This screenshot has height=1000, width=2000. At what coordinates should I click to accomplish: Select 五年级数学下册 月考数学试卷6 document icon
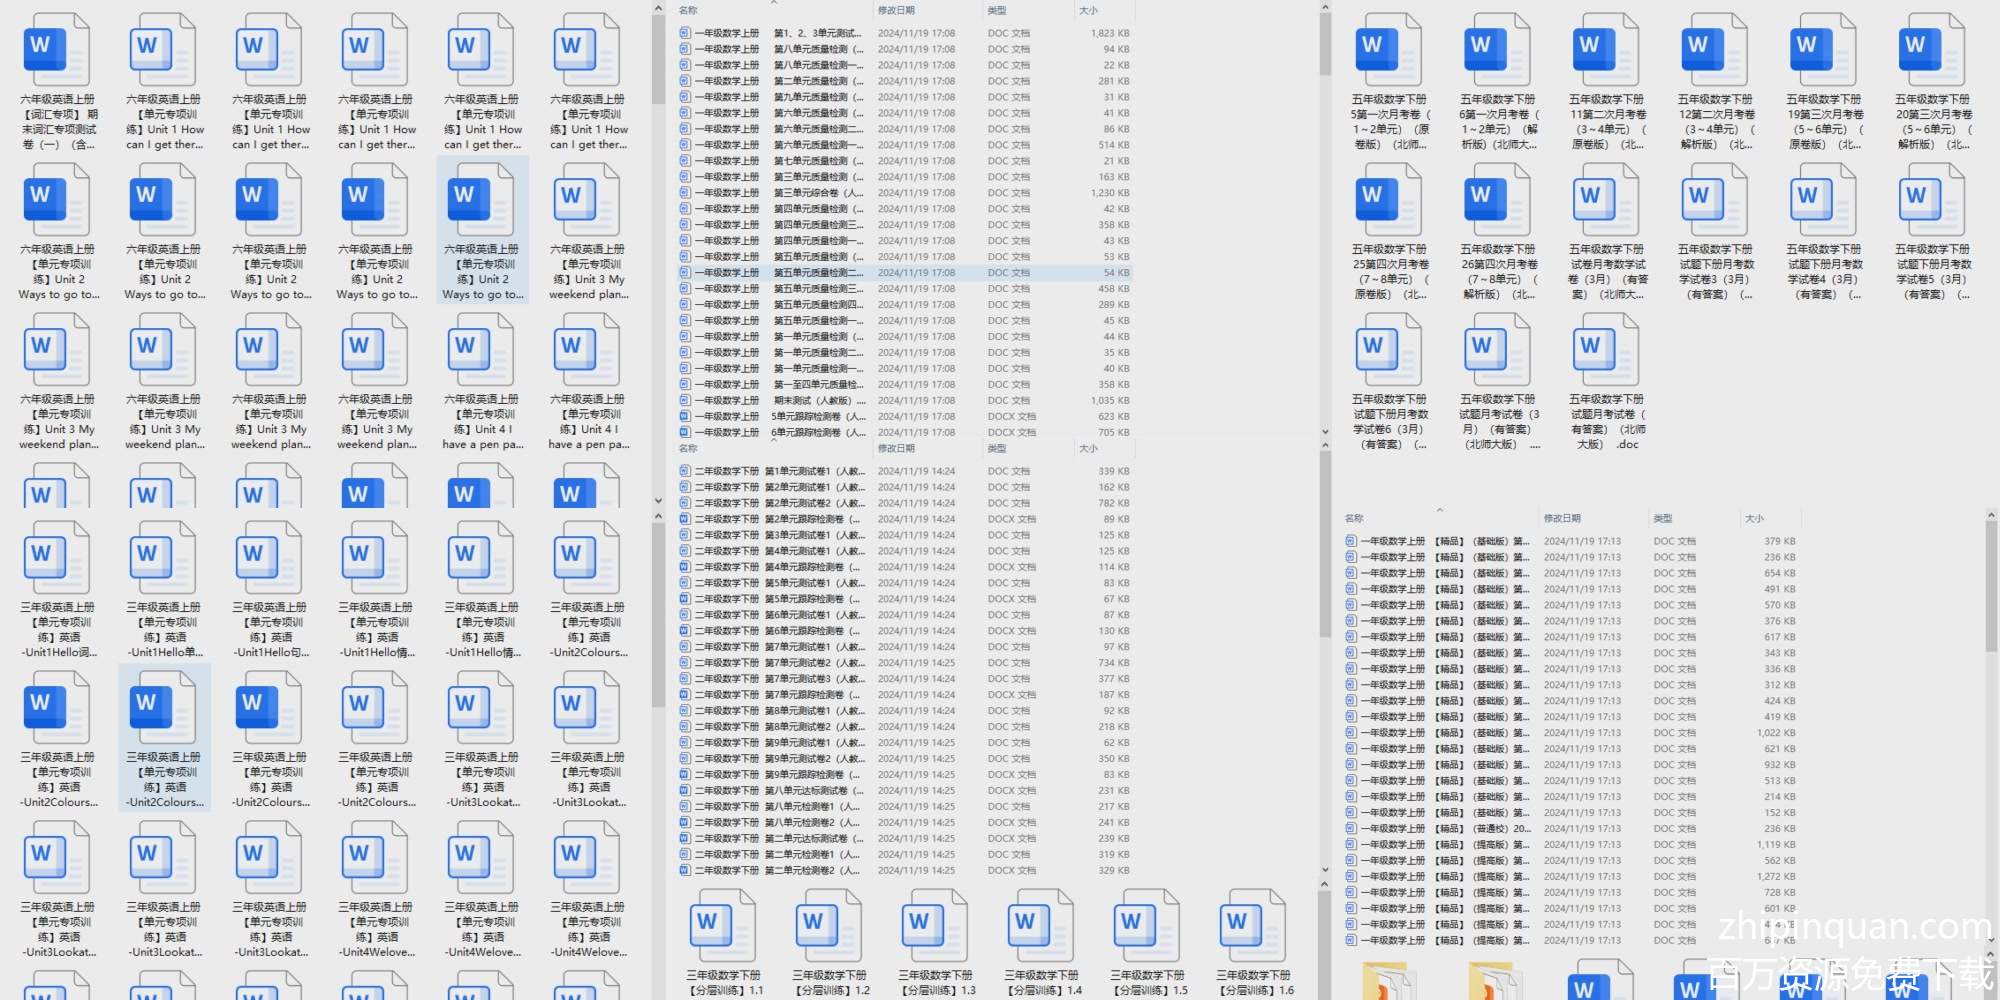(1388, 350)
